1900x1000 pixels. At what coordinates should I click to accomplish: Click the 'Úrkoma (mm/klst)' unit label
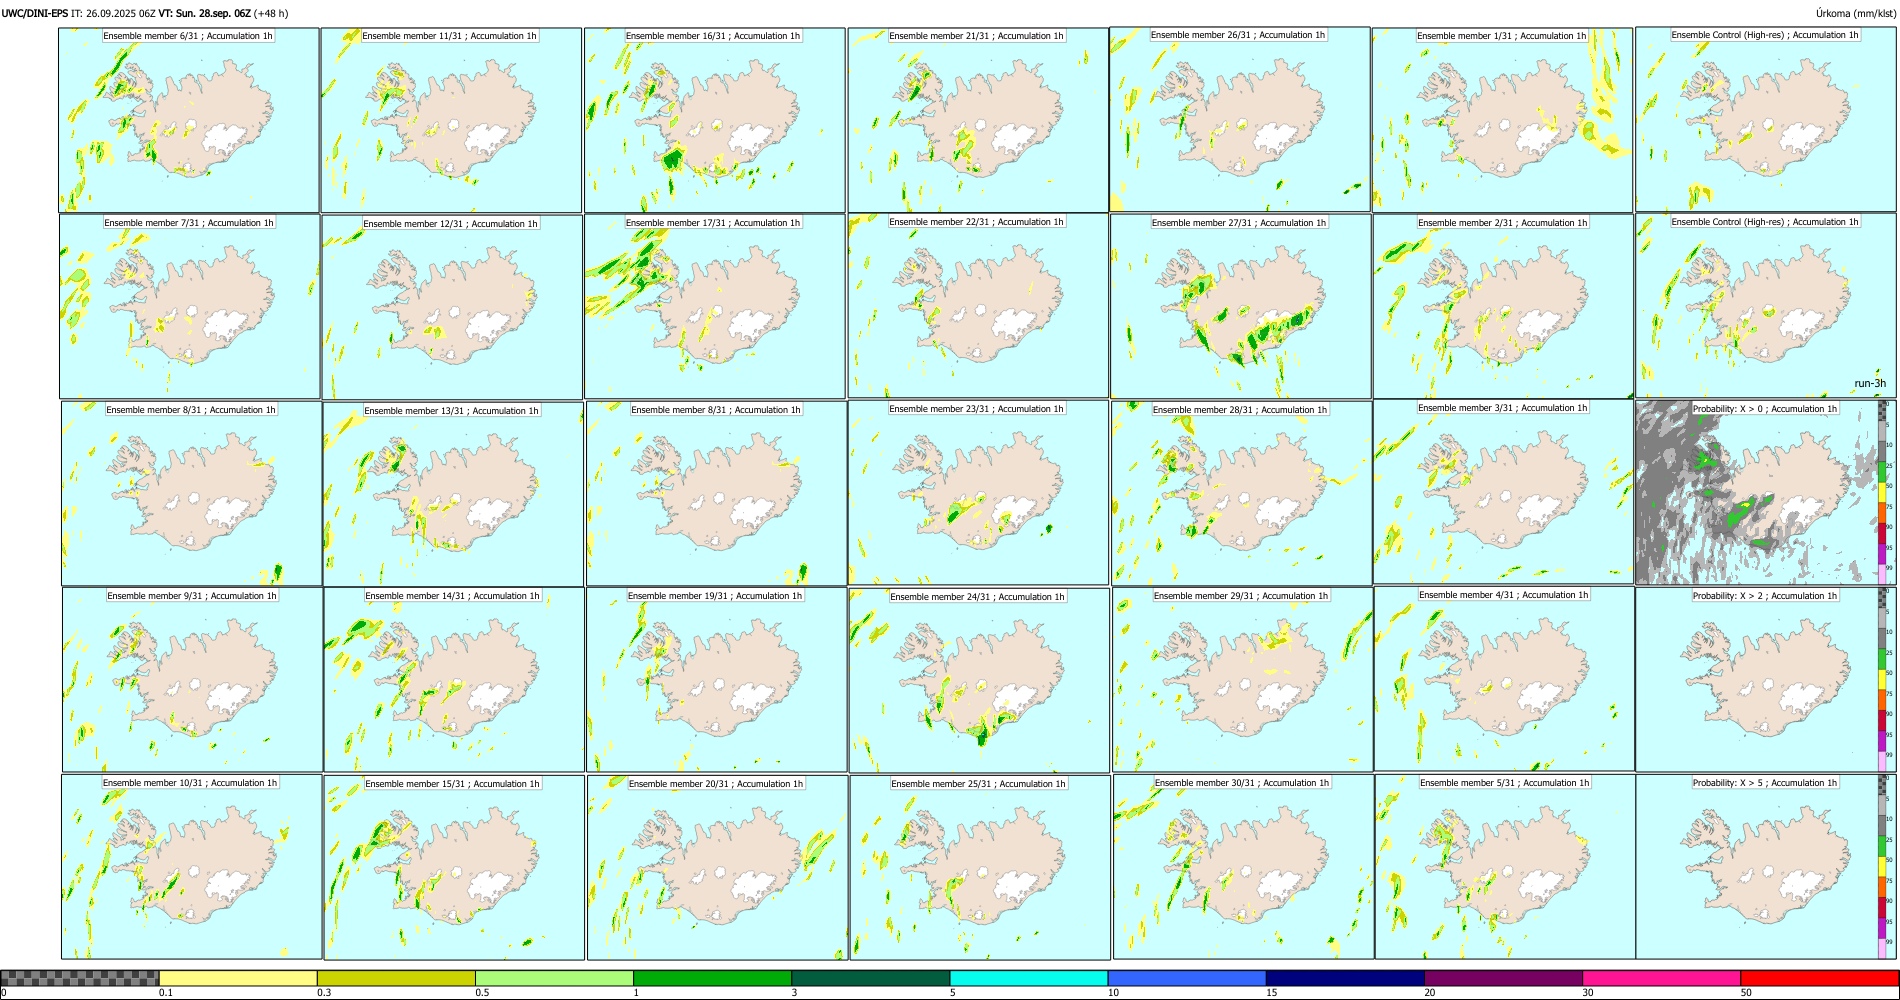tap(1856, 13)
